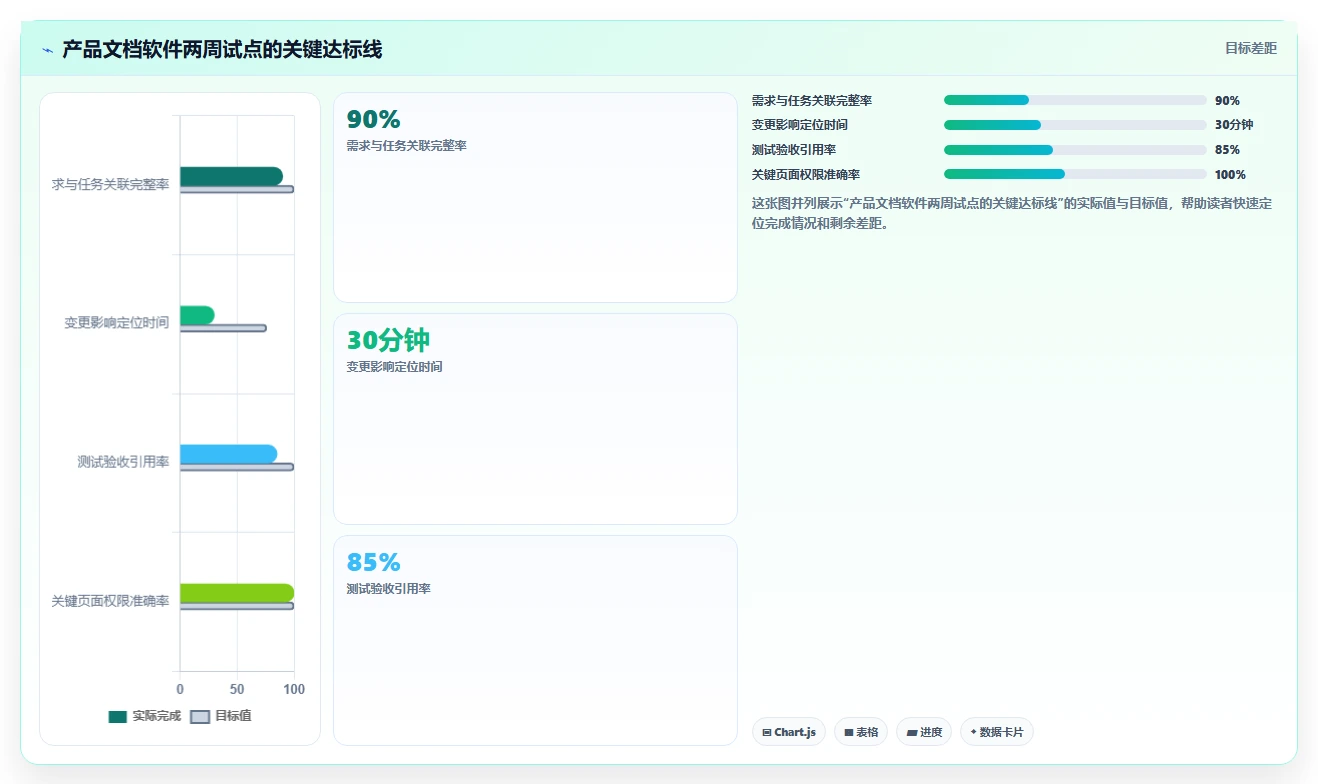
Task: Click the 100% value beside progress bar
Action: coord(1230,175)
